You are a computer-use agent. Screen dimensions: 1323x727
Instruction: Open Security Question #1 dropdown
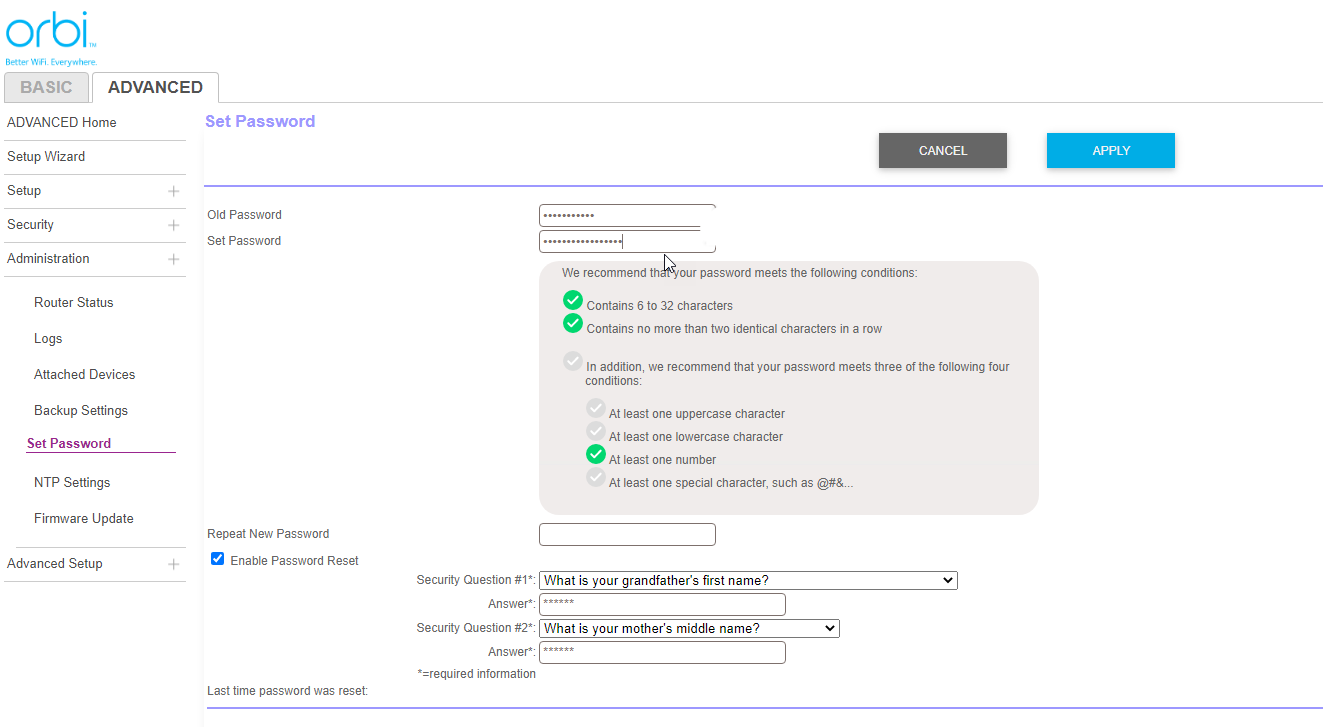(x=748, y=580)
